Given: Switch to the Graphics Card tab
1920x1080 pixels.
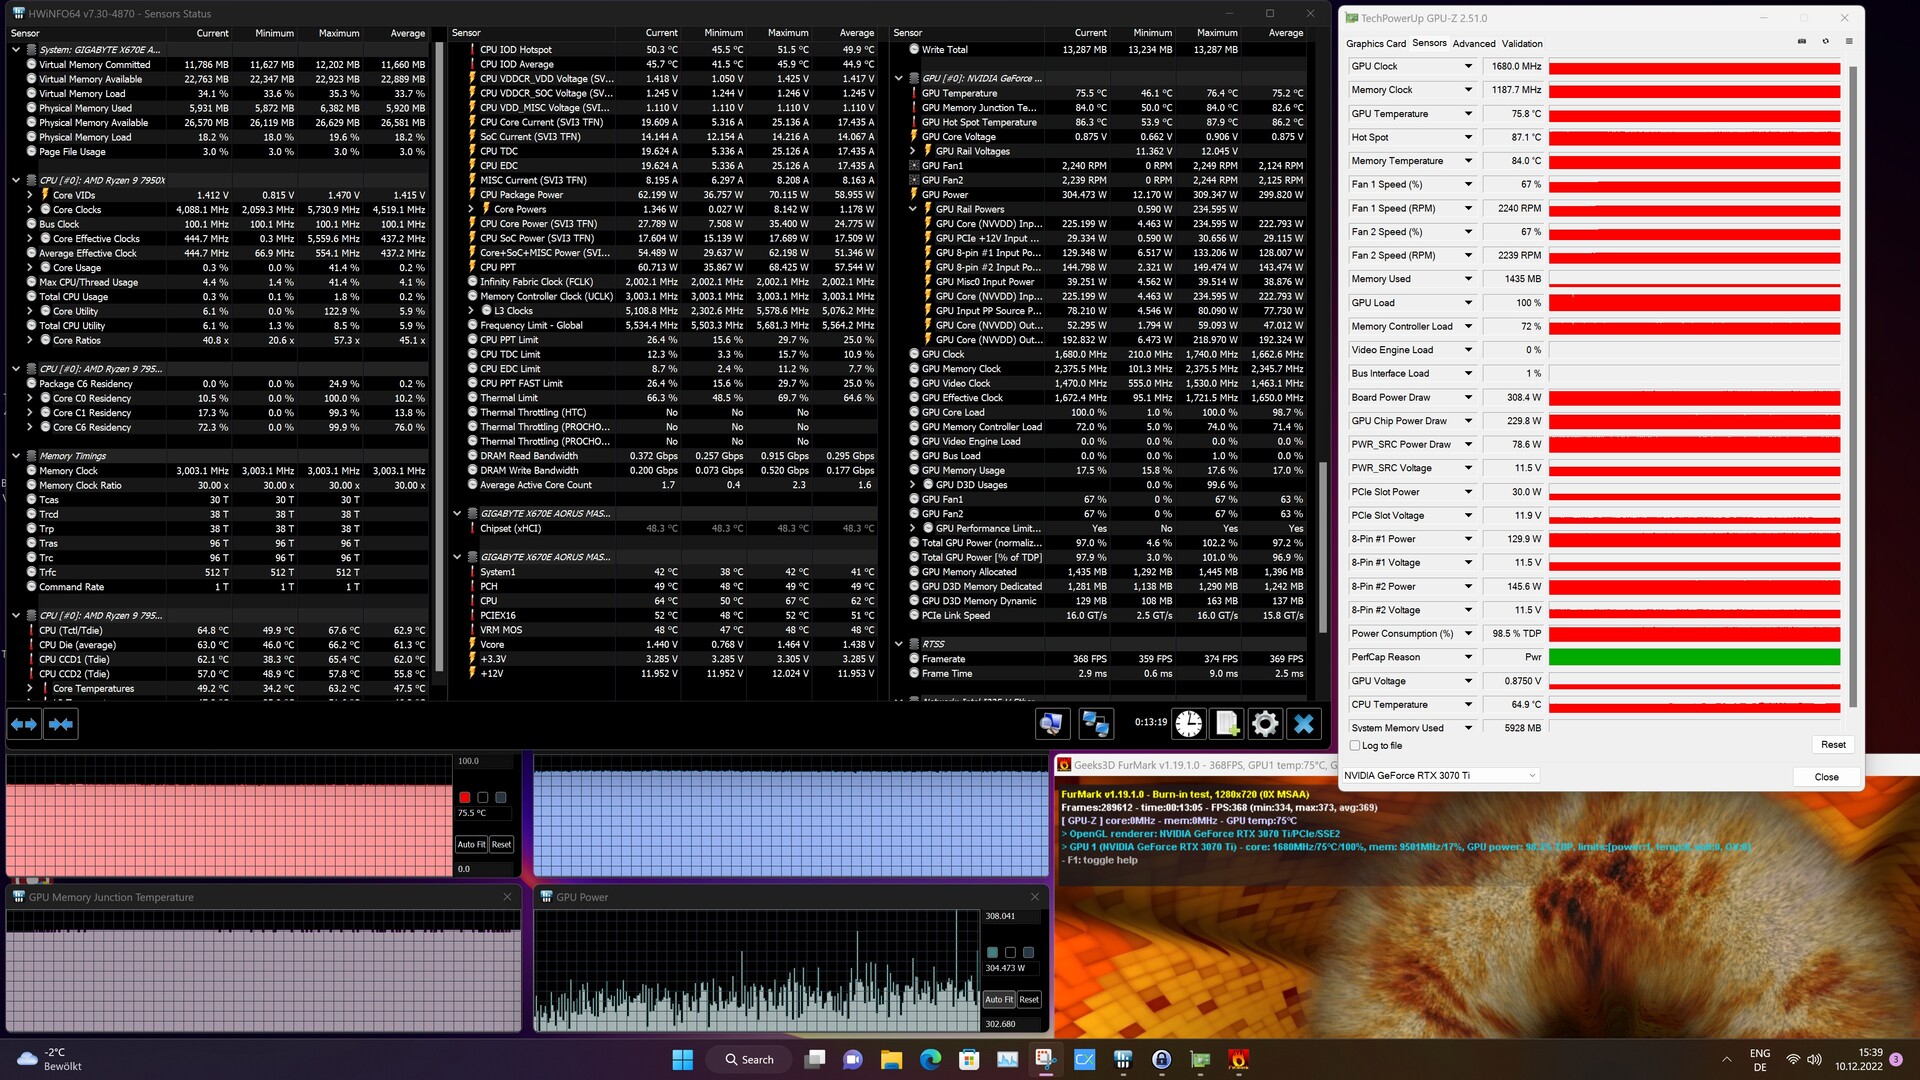Looking at the screenshot, I should click(1375, 44).
